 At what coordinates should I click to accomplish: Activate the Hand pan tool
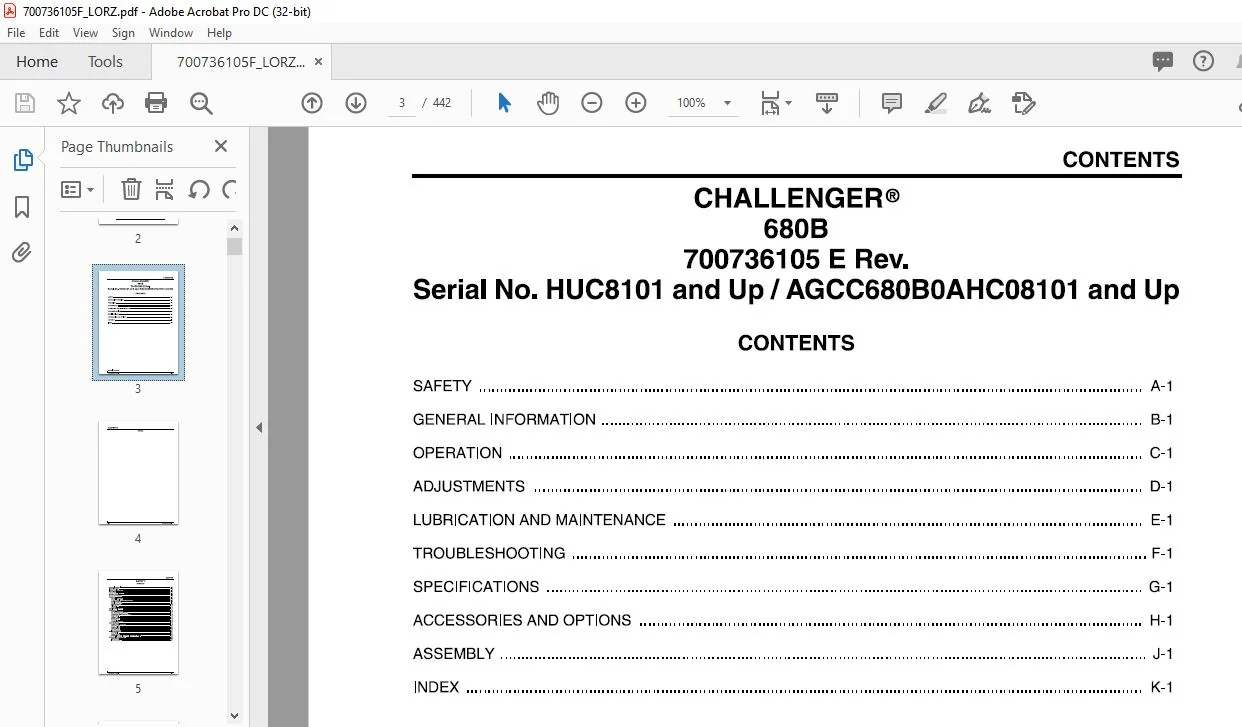pyautogui.click(x=548, y=103)
